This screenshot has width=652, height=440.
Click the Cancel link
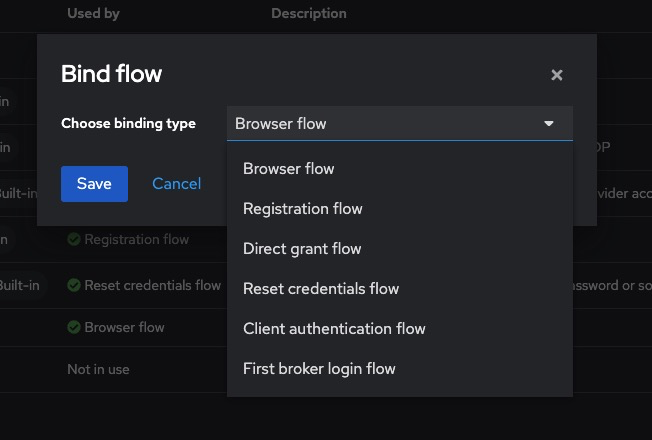176,184
